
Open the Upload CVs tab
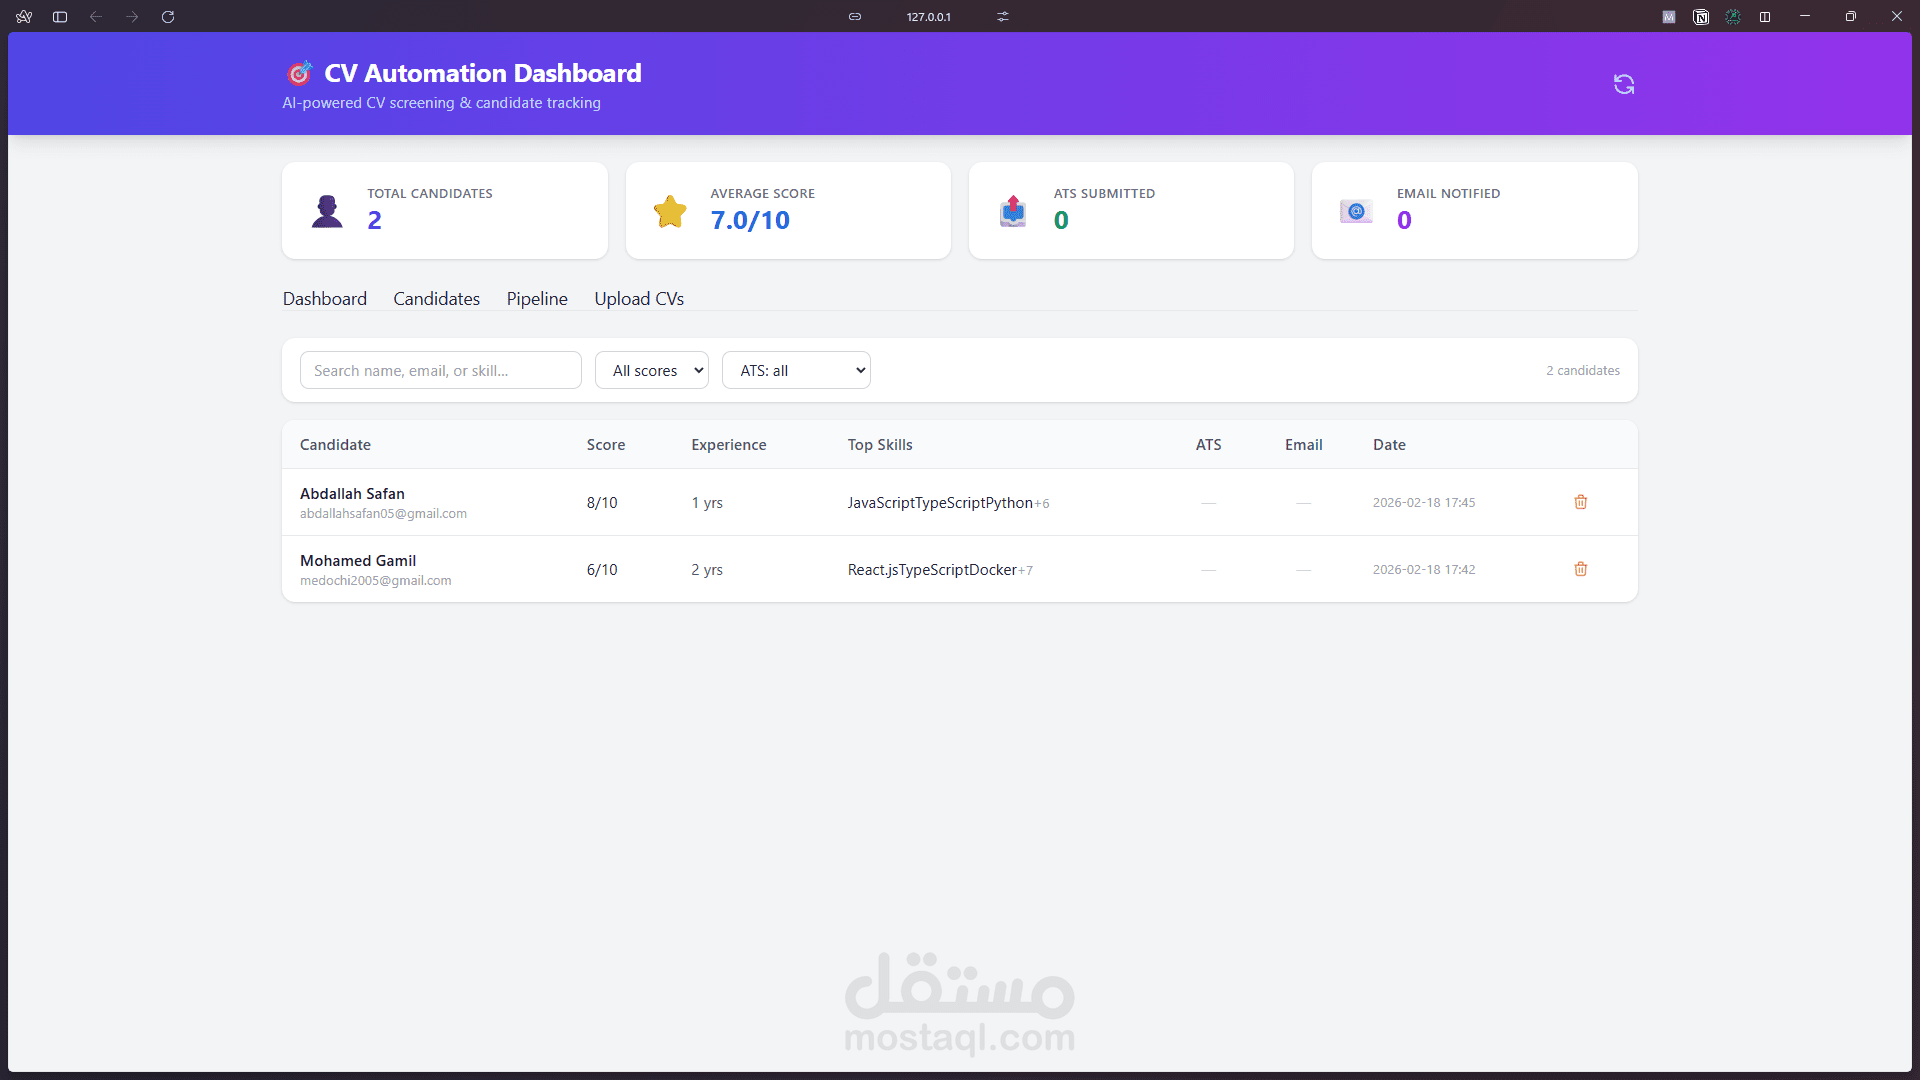tap(639, 299)
